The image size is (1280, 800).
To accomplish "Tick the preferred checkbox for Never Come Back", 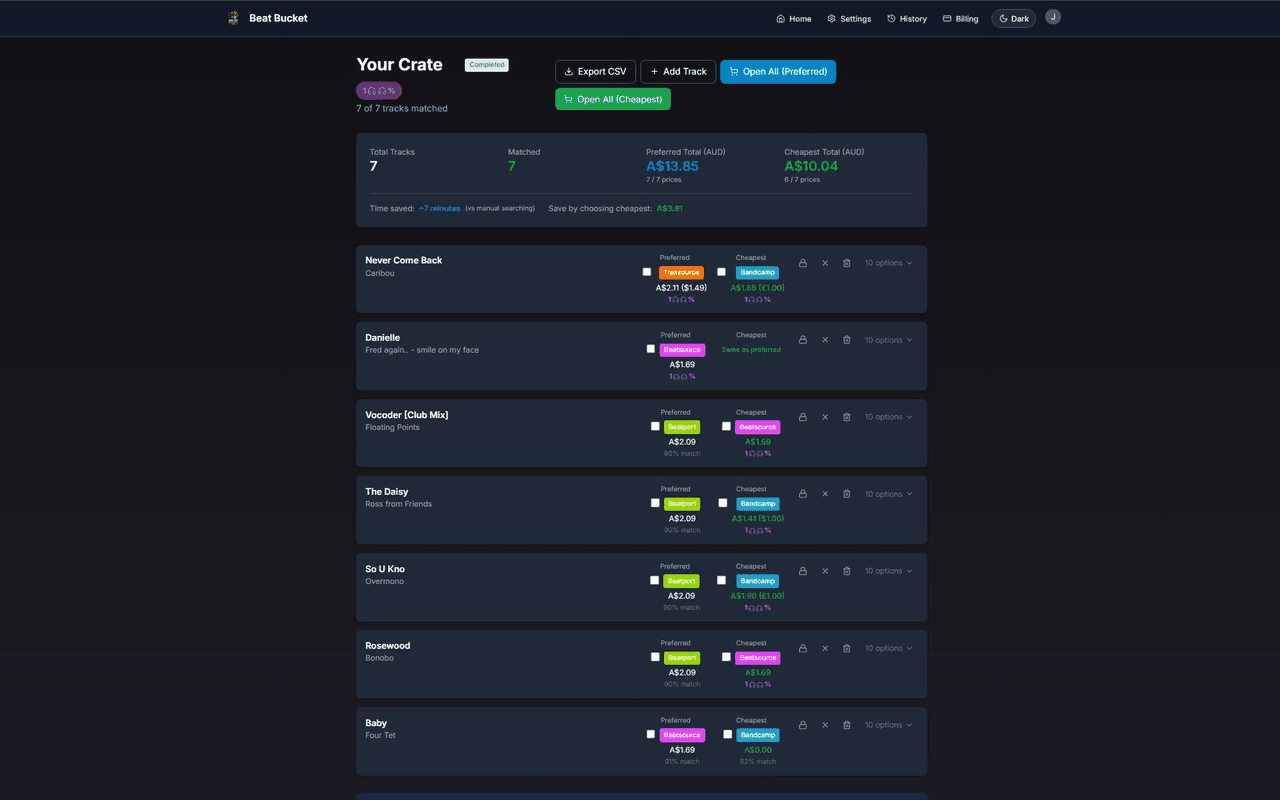I will pyautogui.click(x=647, y=272).
